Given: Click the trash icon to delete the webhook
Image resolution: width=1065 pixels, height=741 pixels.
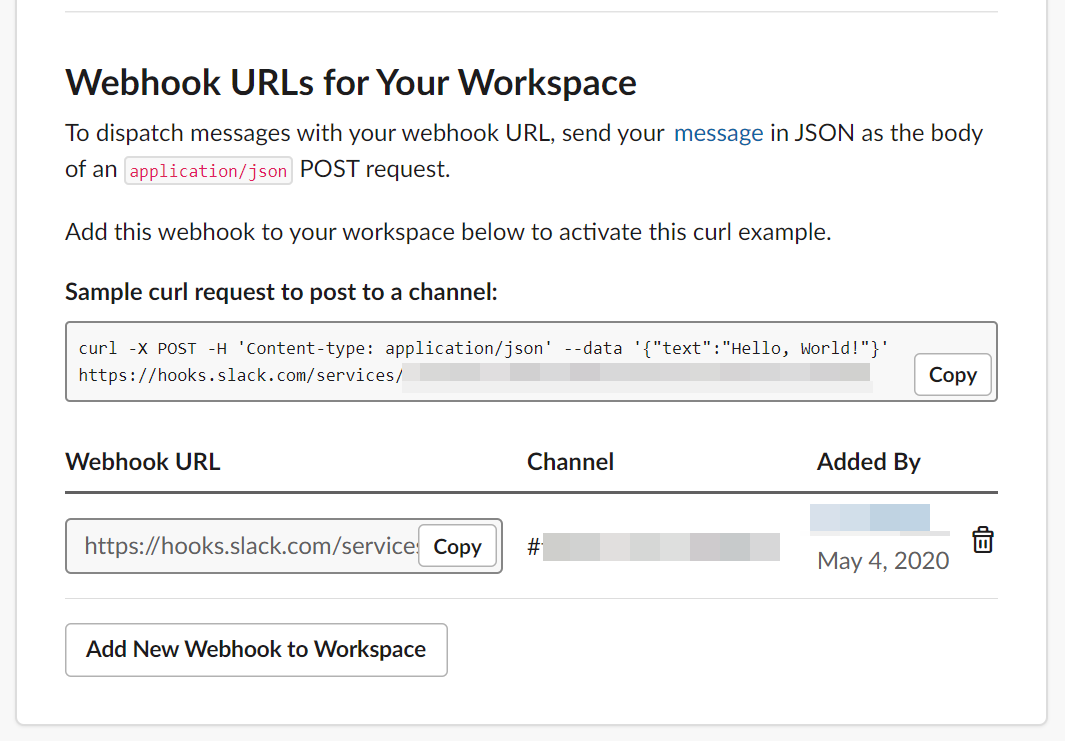Looking at the screenshot, I should [x=983, y=539].
